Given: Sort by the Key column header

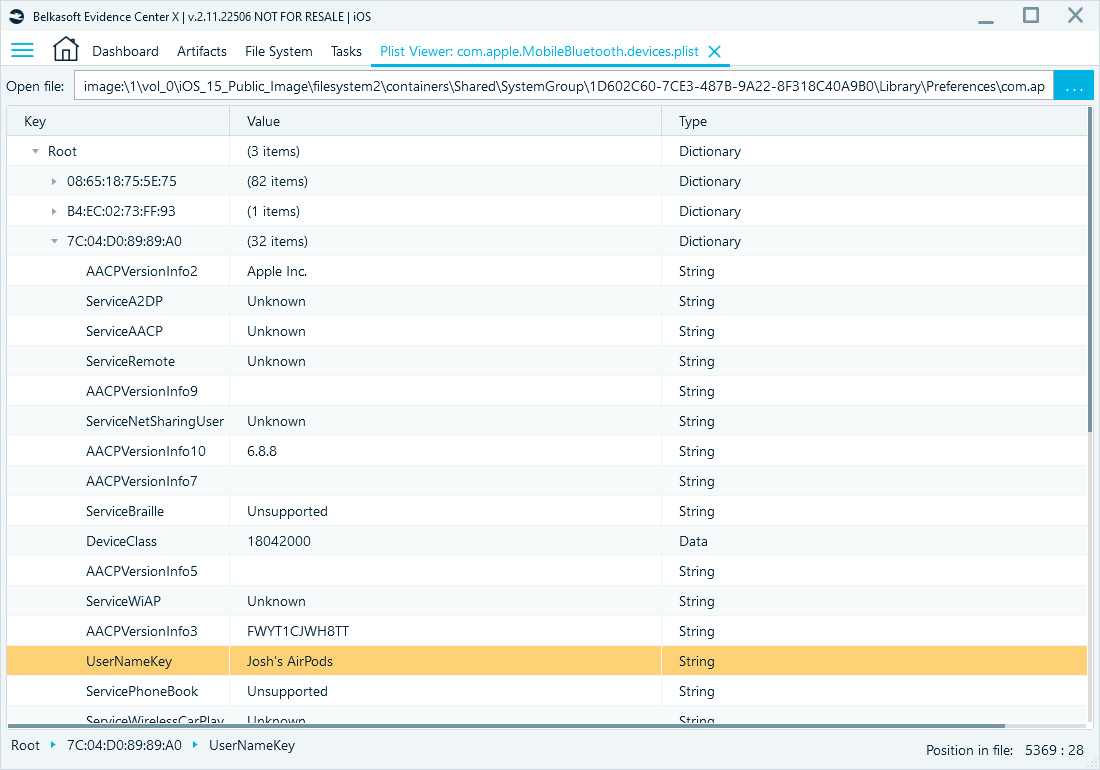Looking at the screenshot, I should tap(118, 121).
